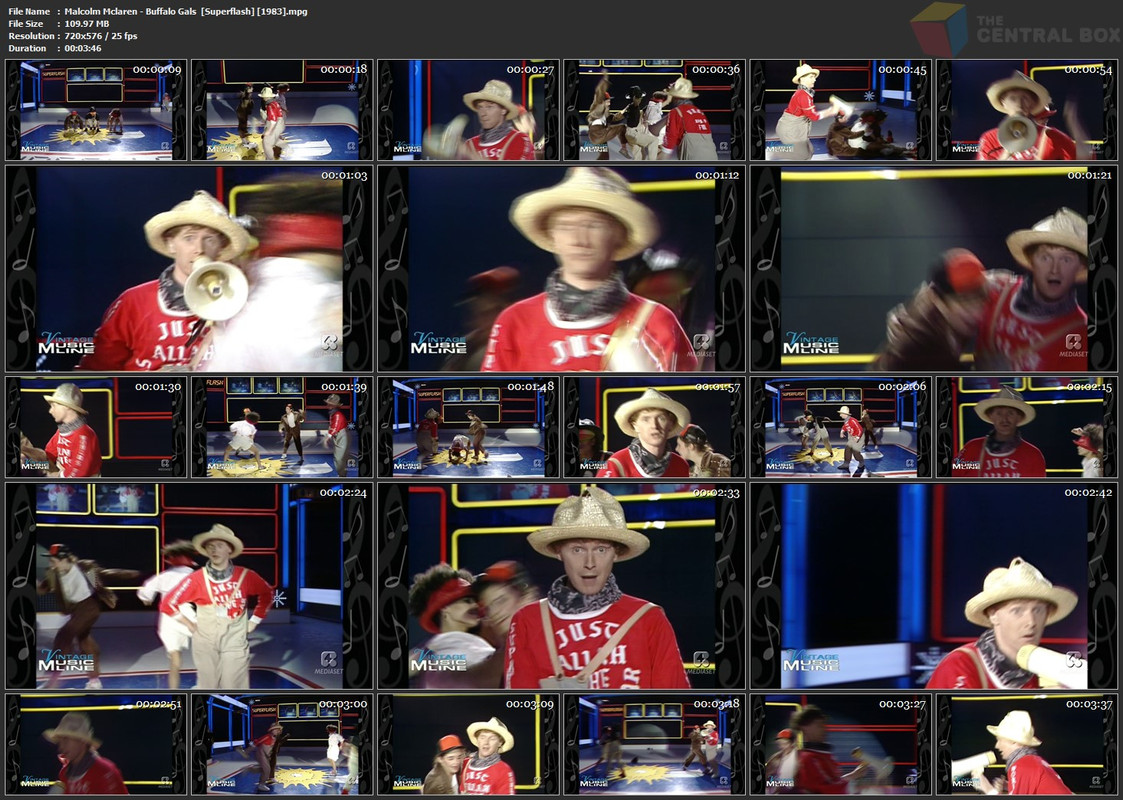Click the Central Box cube logo
This screenshot has height=800, width=1123.
[x=939, y=30]
